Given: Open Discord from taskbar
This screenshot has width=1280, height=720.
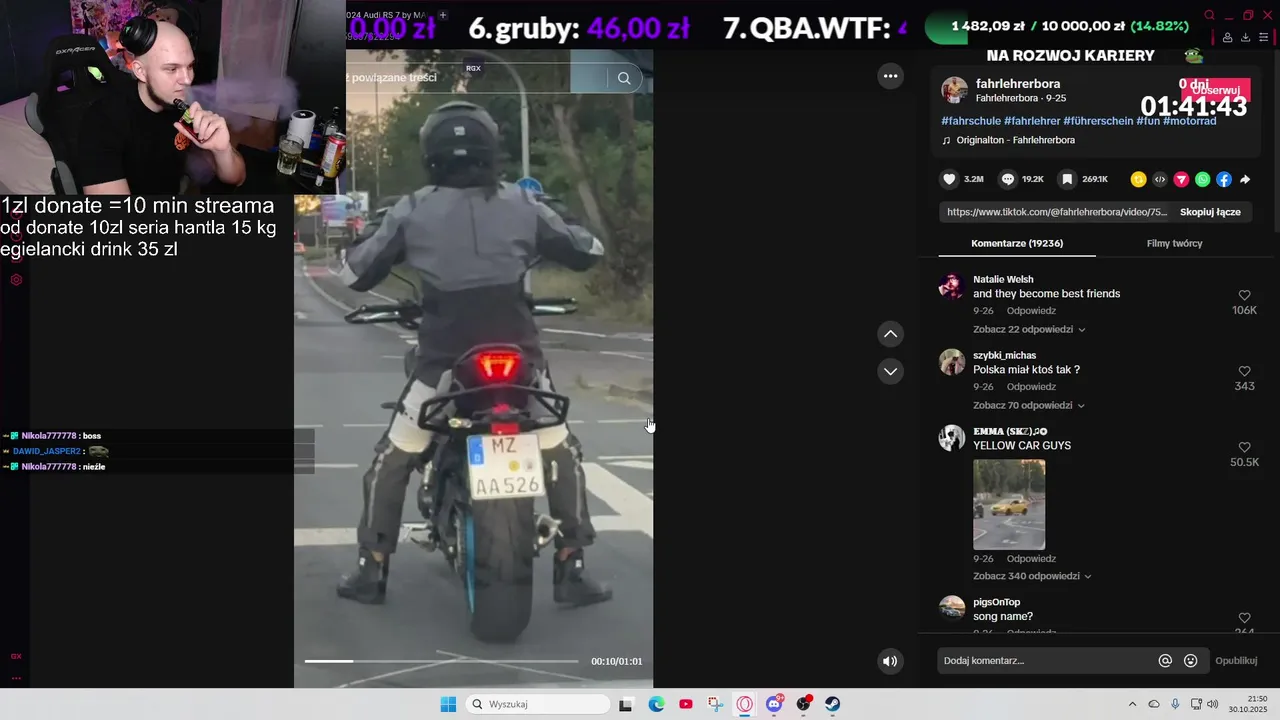Looking at the screenshot, I should click(x=774, y=704).
